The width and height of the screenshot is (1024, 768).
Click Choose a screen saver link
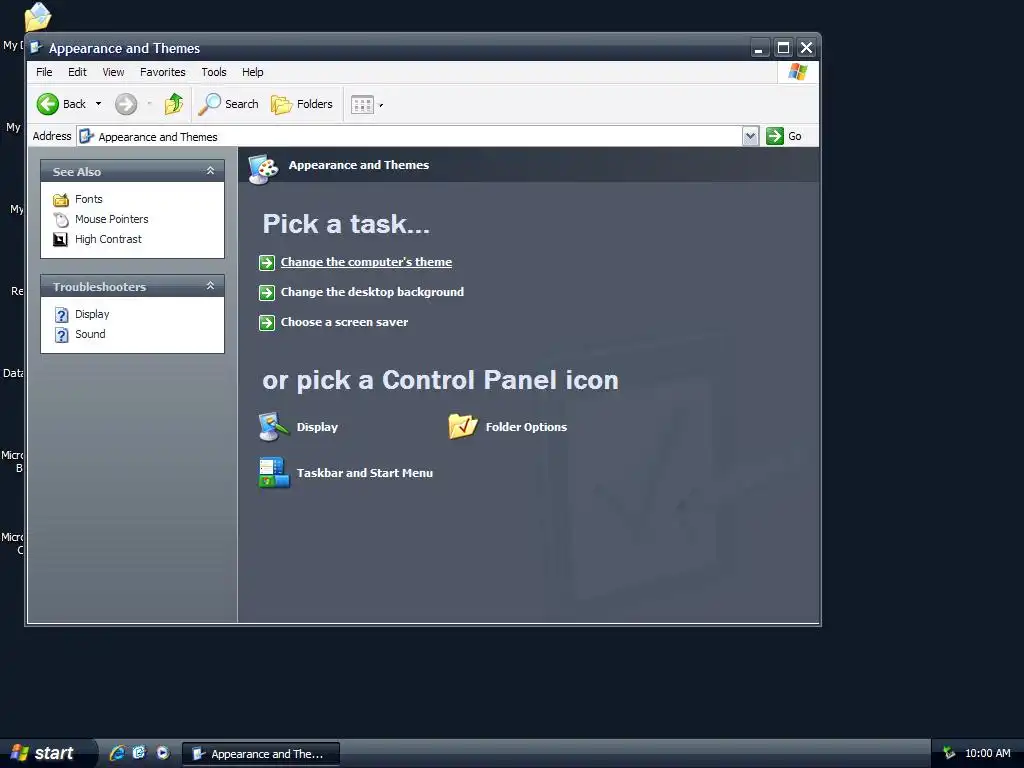coord(344,322)
